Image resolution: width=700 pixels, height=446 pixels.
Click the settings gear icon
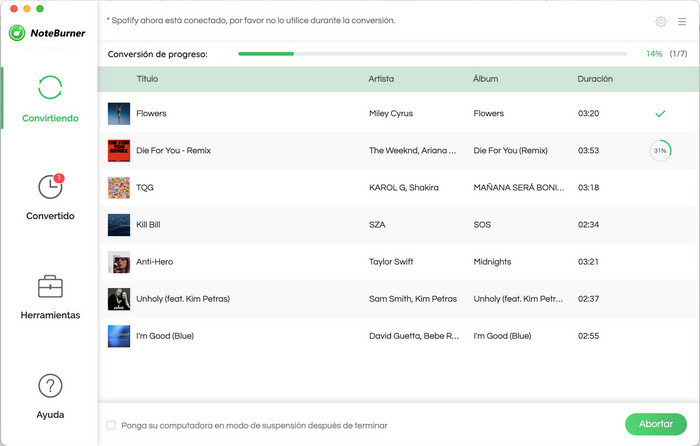click(x=661, y=21)
